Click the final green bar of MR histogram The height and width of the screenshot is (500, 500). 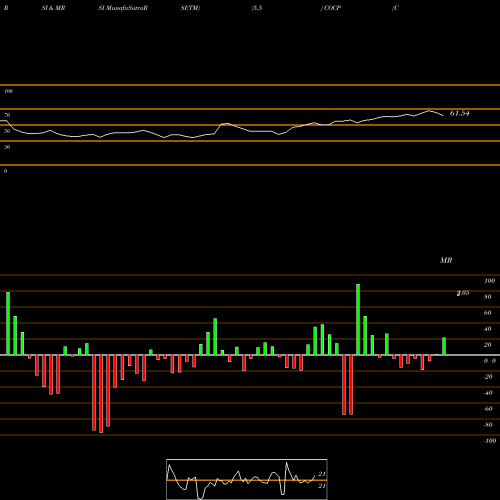(x=444, y=346)
